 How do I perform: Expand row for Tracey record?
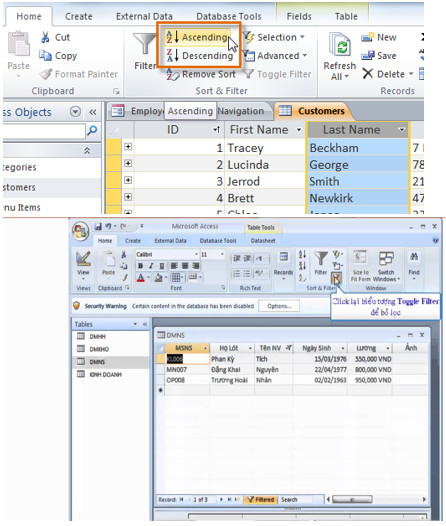click(128, 147)
